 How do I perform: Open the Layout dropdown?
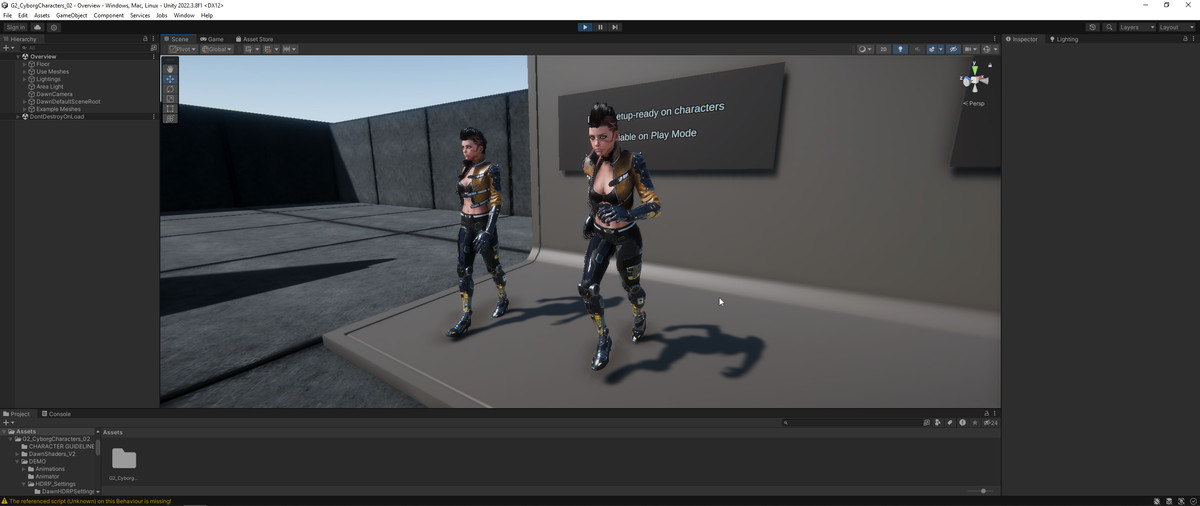pyautogui.click(x=1176, y=27)
